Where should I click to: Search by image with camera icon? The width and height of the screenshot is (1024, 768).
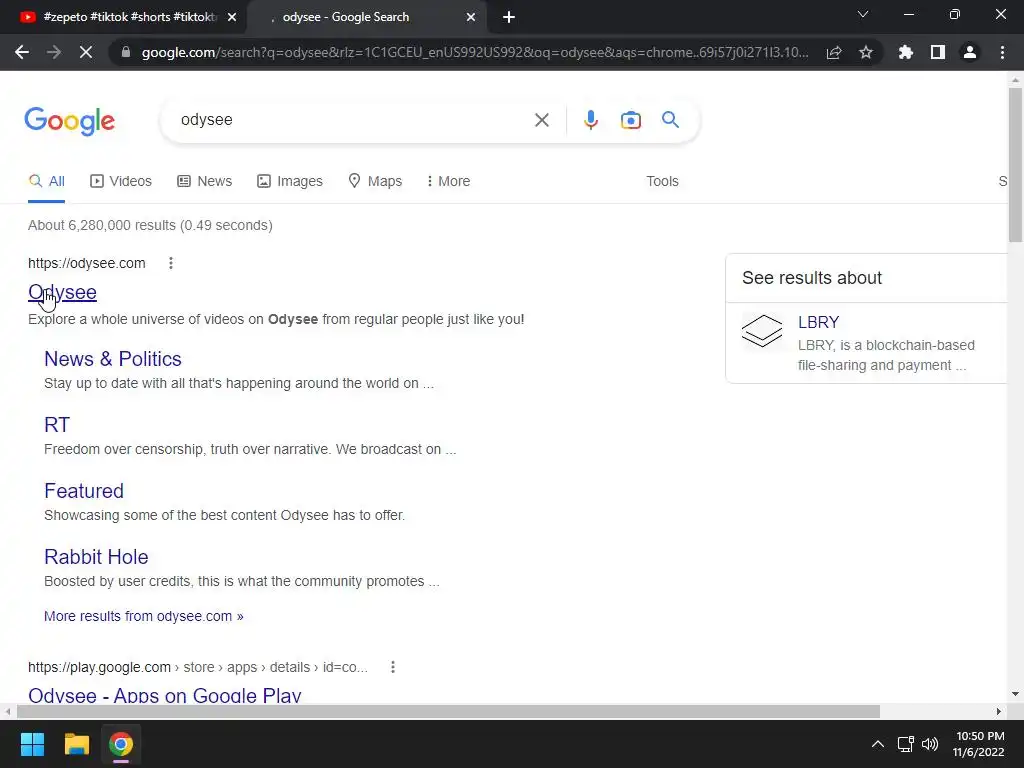[631, 120]
